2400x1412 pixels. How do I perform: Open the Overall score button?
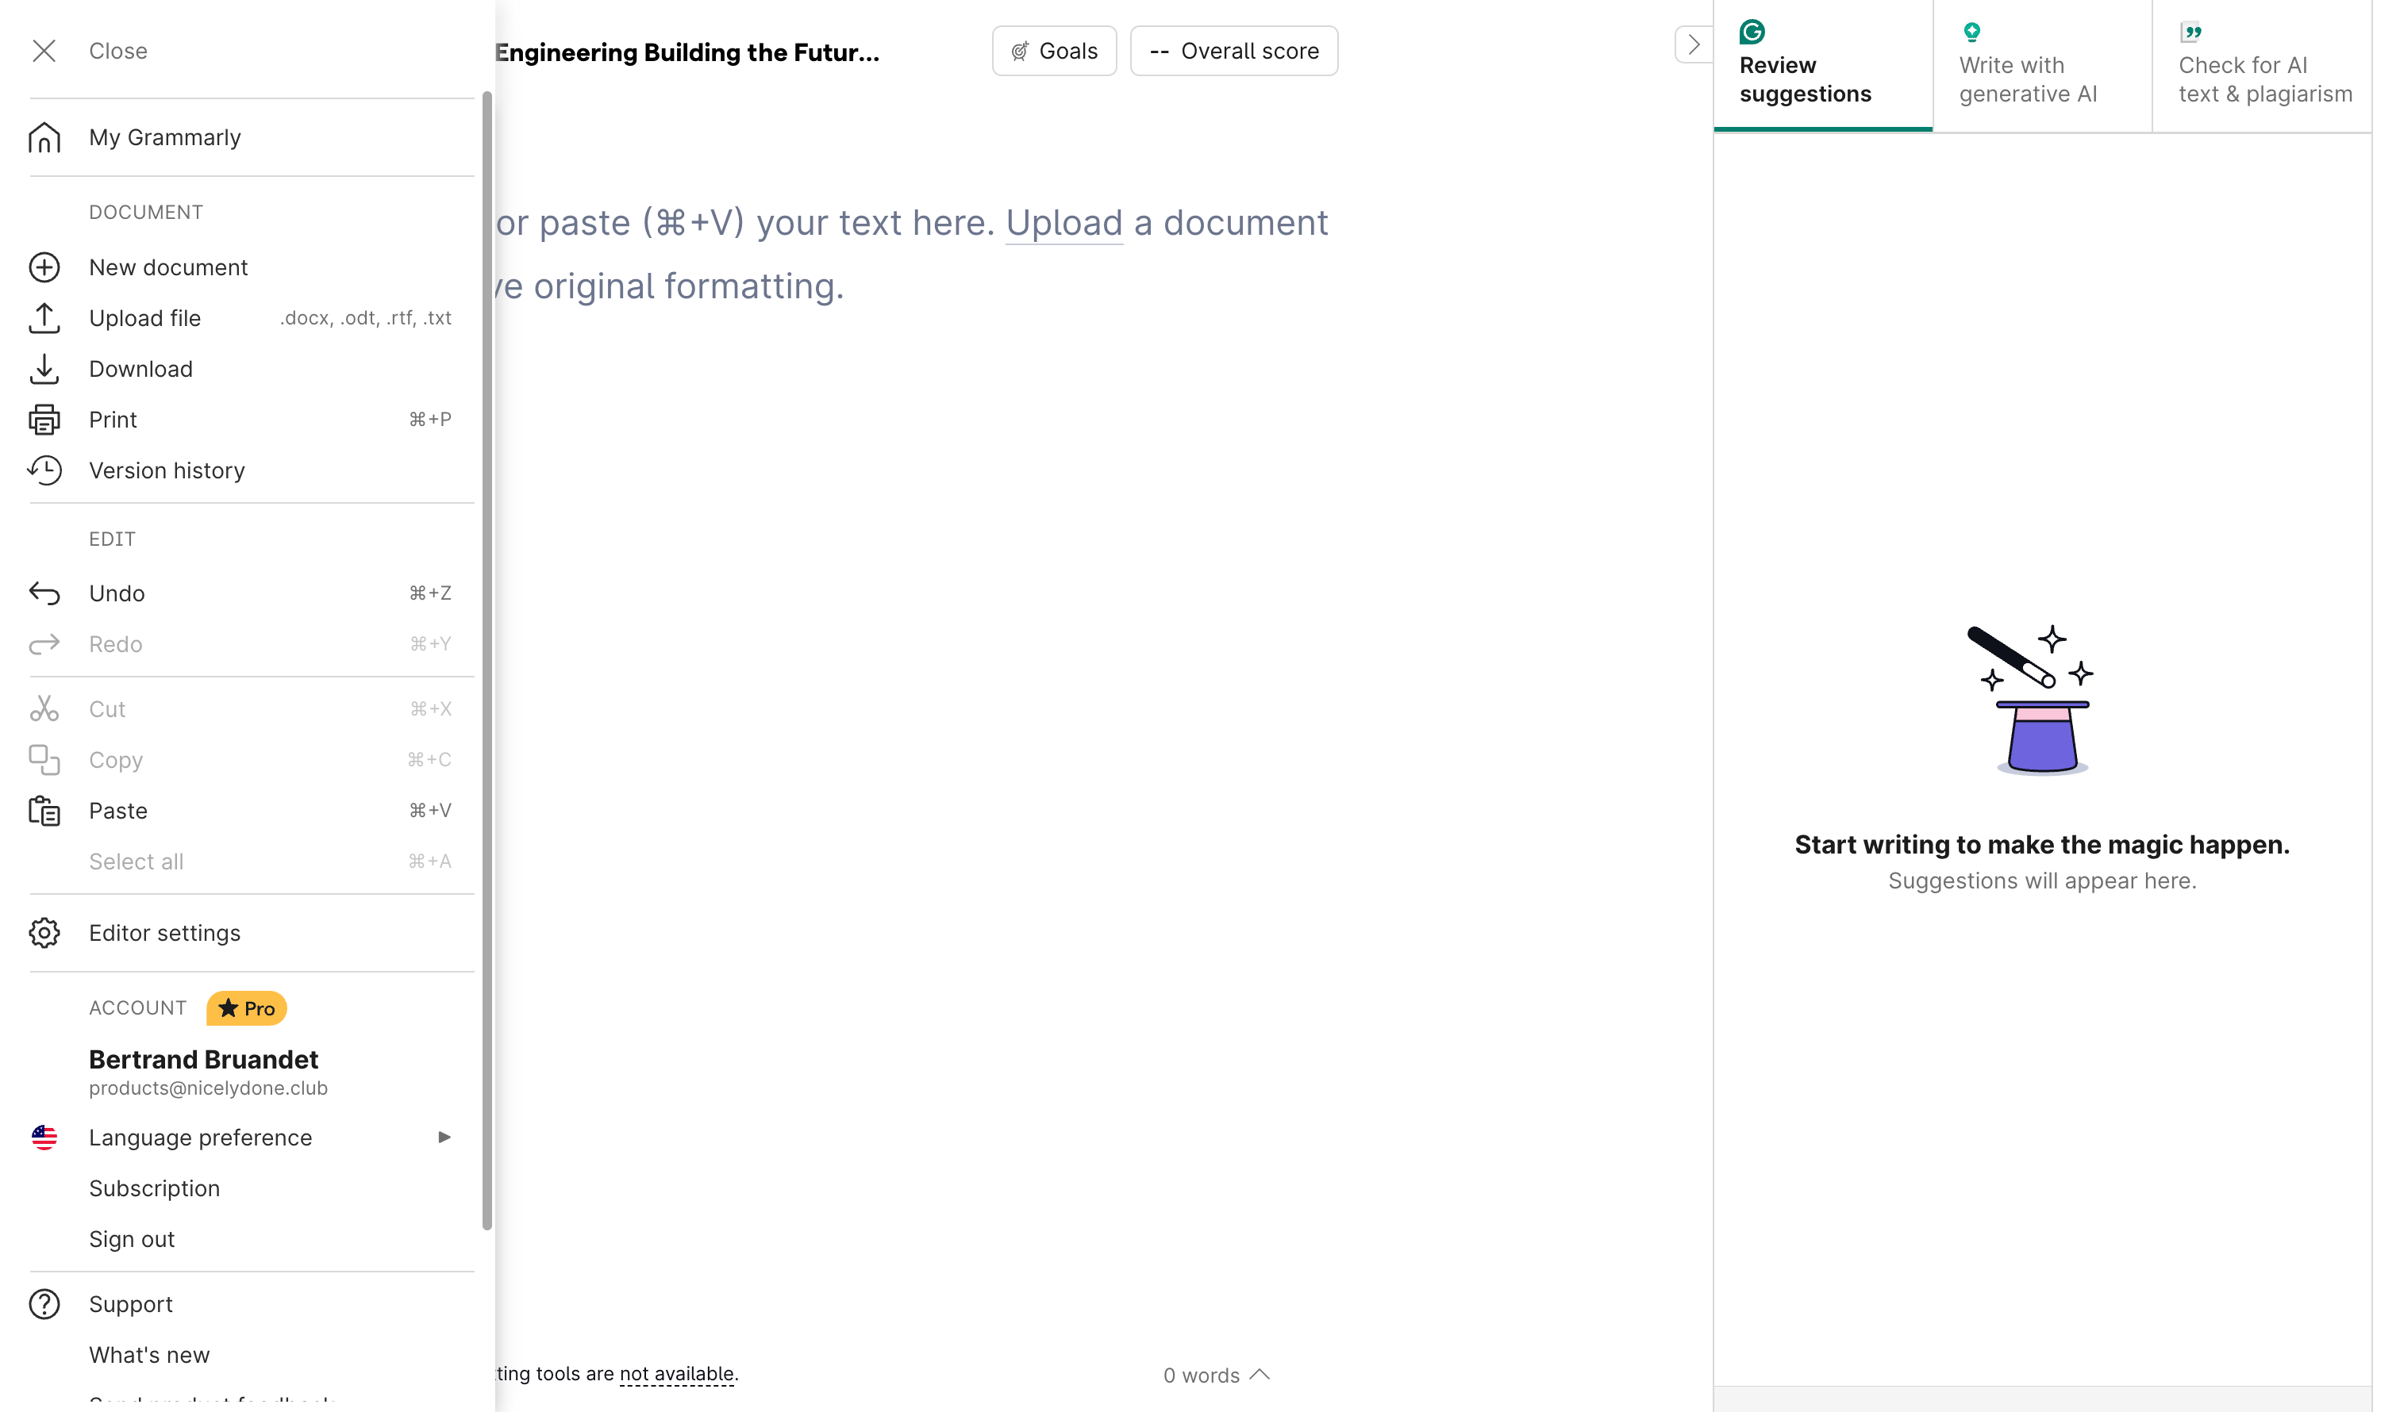[x=1234, y=51]
